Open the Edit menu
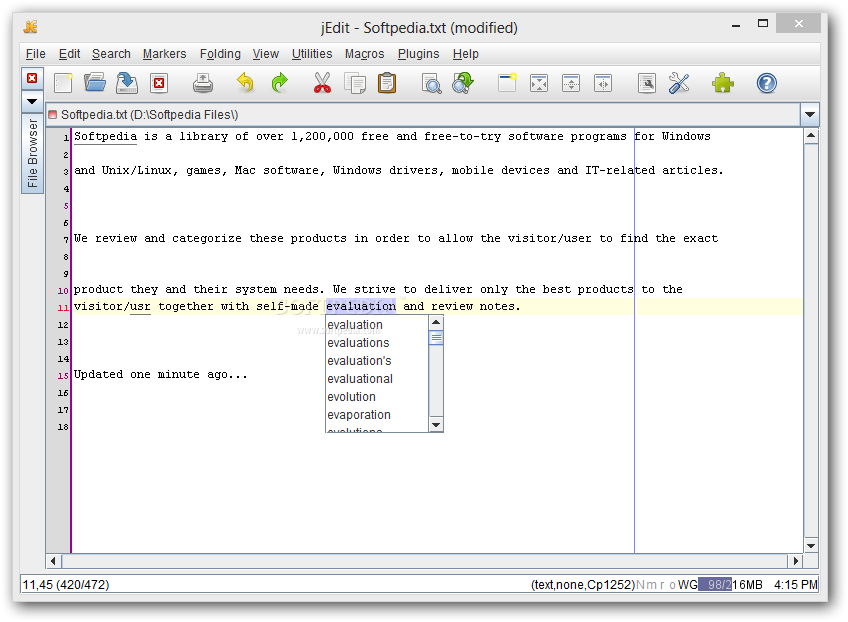 69,54
